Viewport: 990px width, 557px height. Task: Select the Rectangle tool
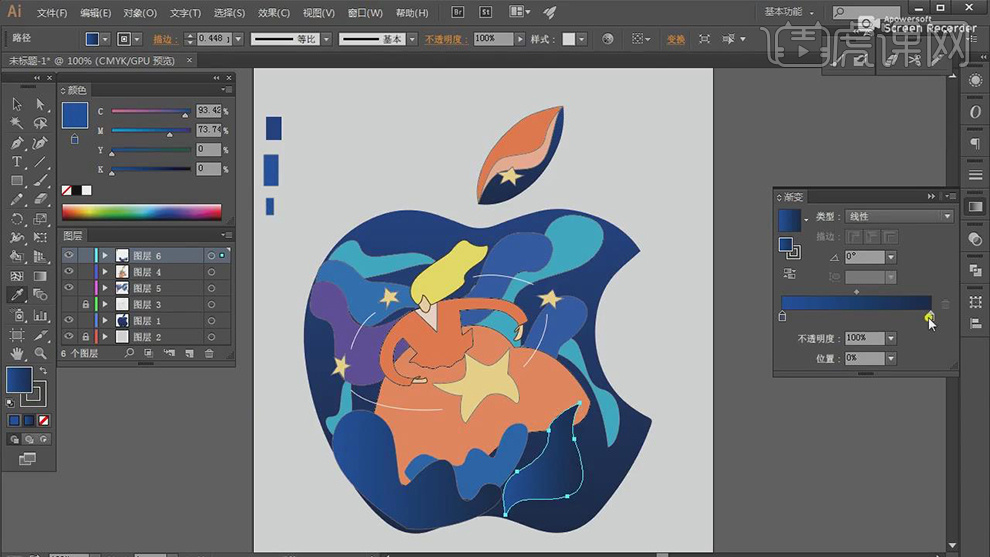(x=17, y=181)
